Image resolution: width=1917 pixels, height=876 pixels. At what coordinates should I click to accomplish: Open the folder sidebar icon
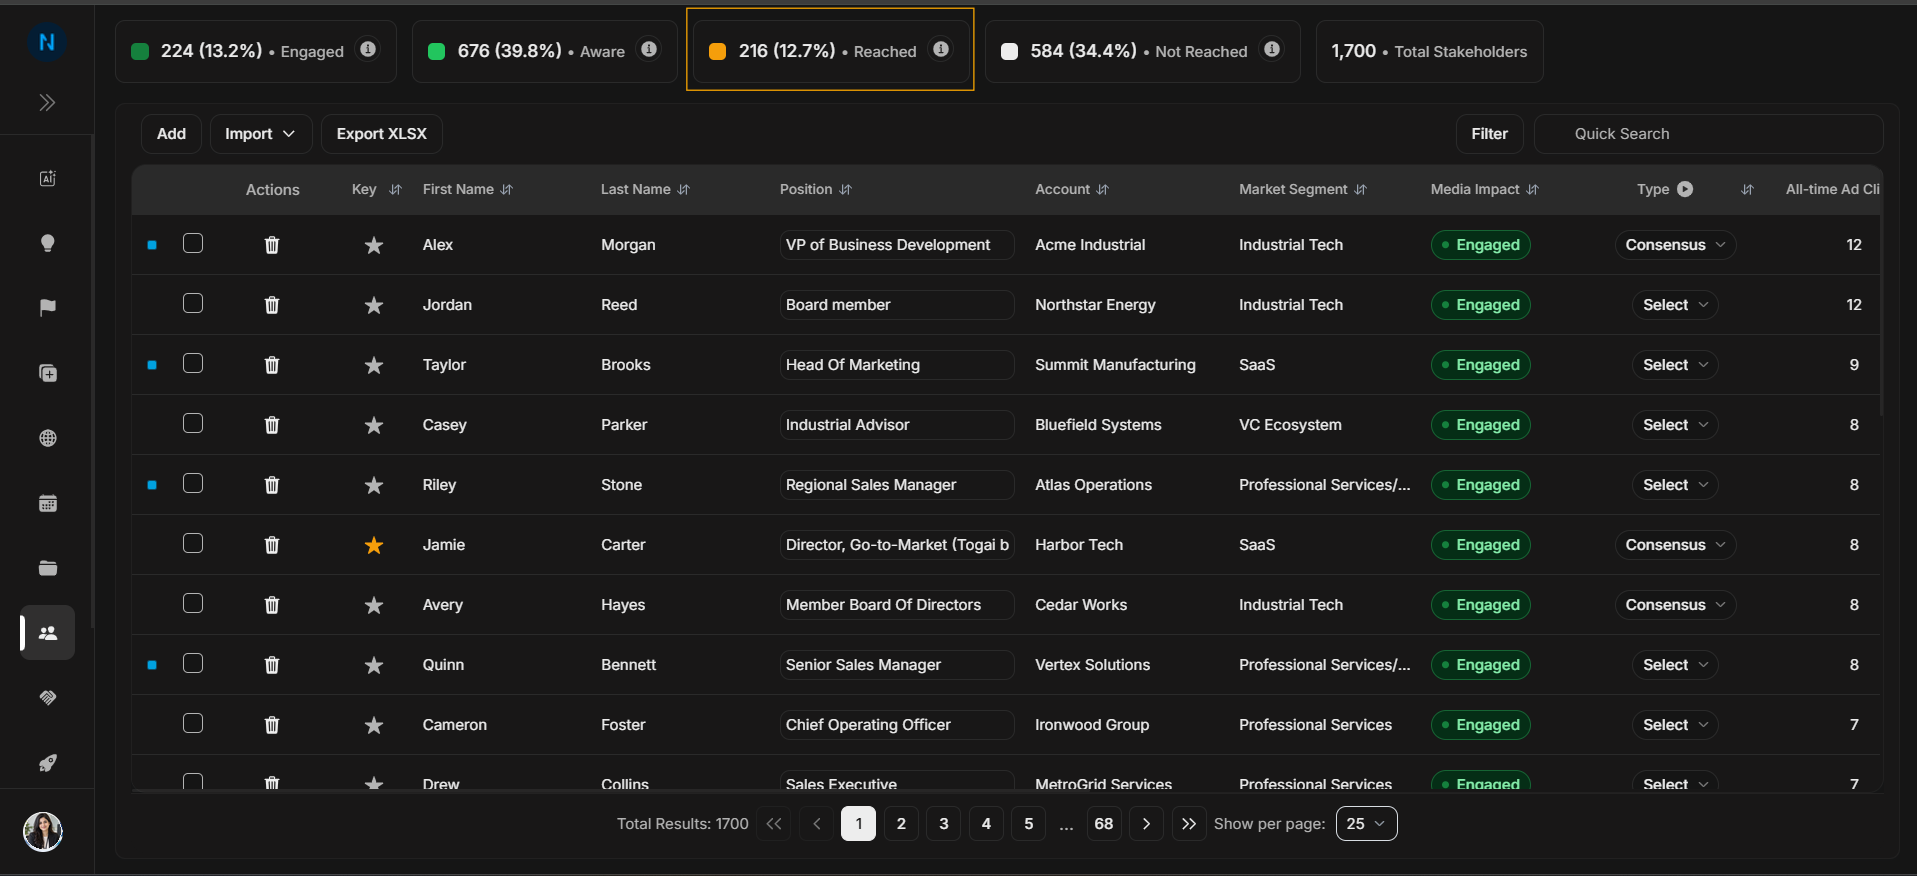[x=47, y=568]
